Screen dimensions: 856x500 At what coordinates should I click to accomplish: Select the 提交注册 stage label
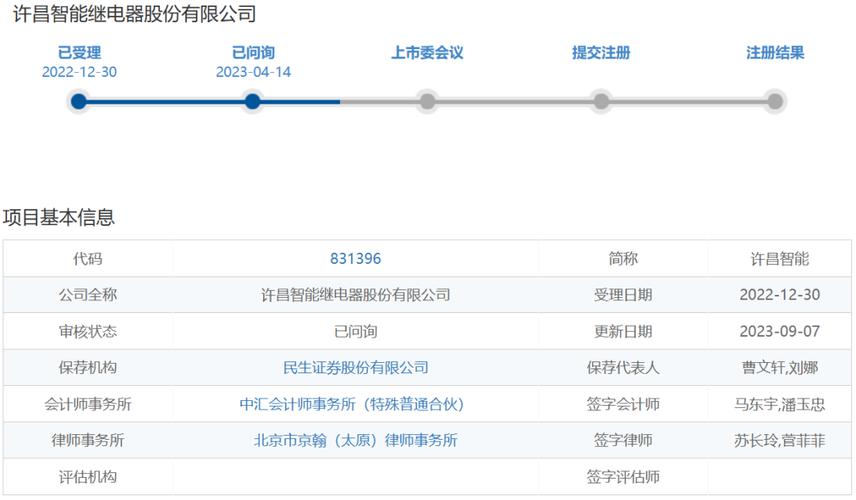[601, 53]
